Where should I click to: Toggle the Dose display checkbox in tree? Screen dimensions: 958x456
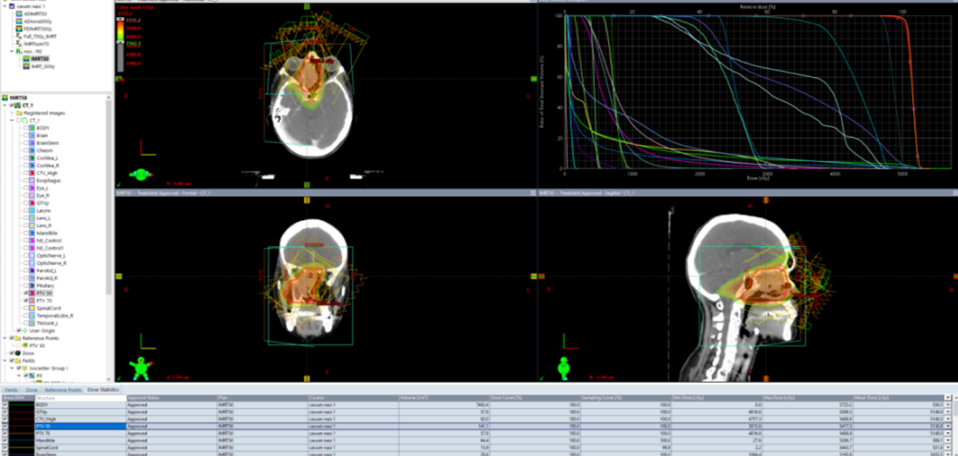click(x=11, y=353)
